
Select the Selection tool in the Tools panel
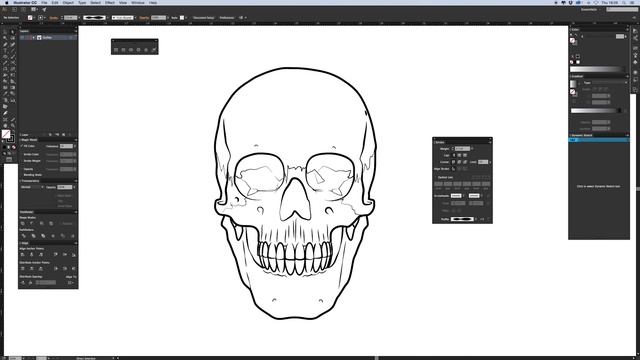(x=5, y=31)
